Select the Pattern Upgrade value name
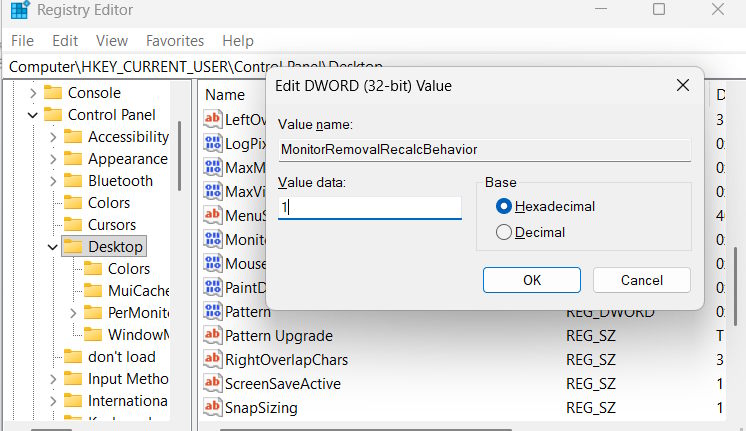The height and width of the screenshot is (431, 746). point(279,336)
